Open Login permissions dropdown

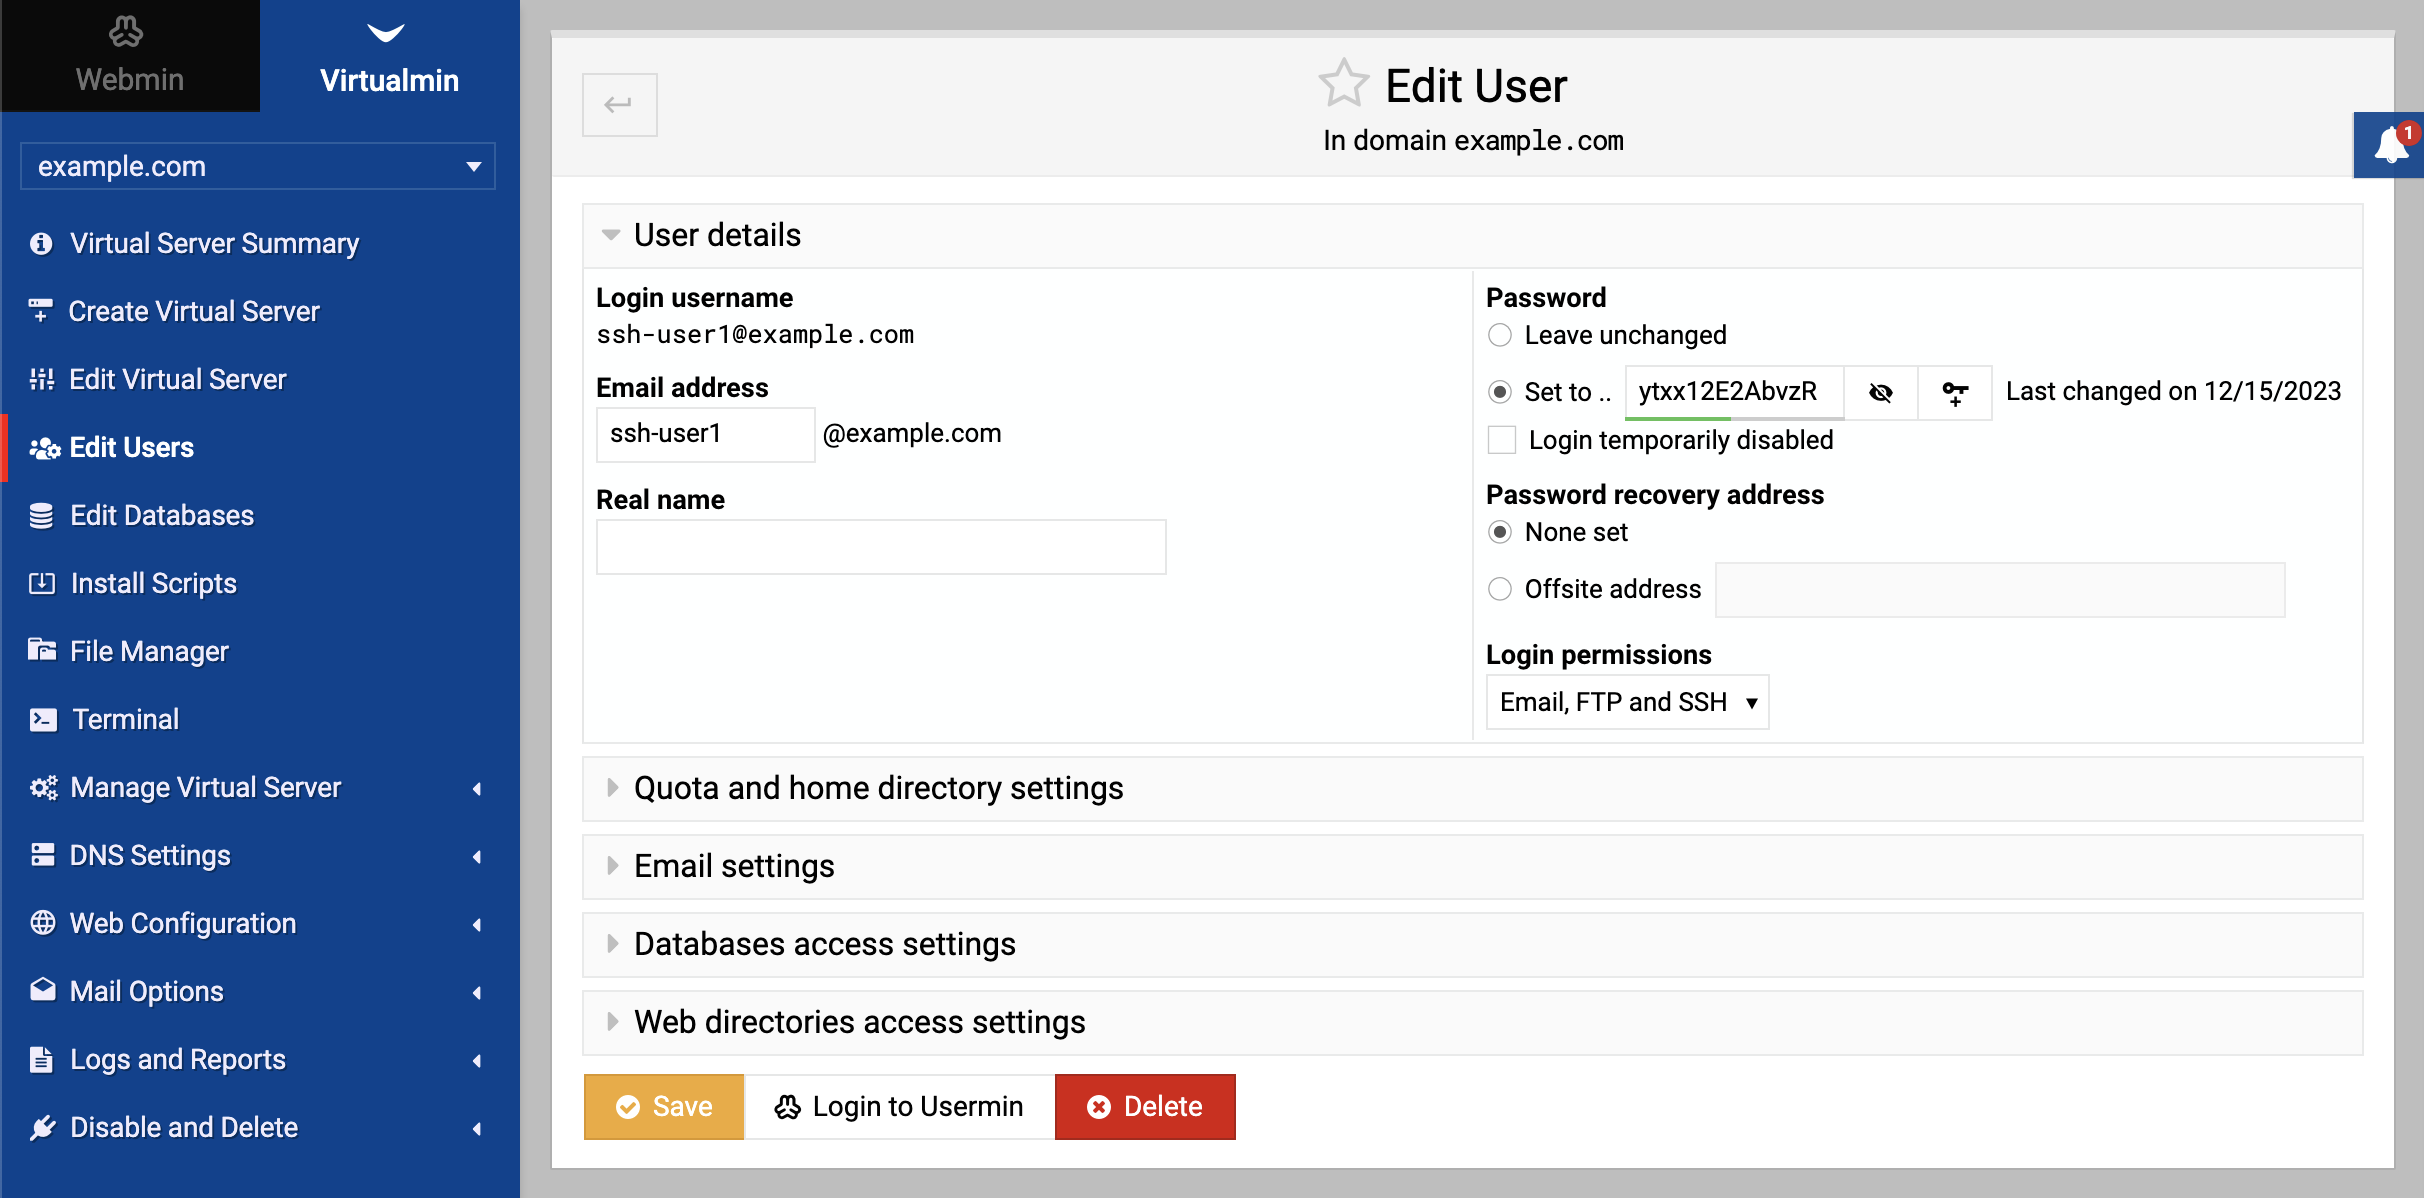1627,702
